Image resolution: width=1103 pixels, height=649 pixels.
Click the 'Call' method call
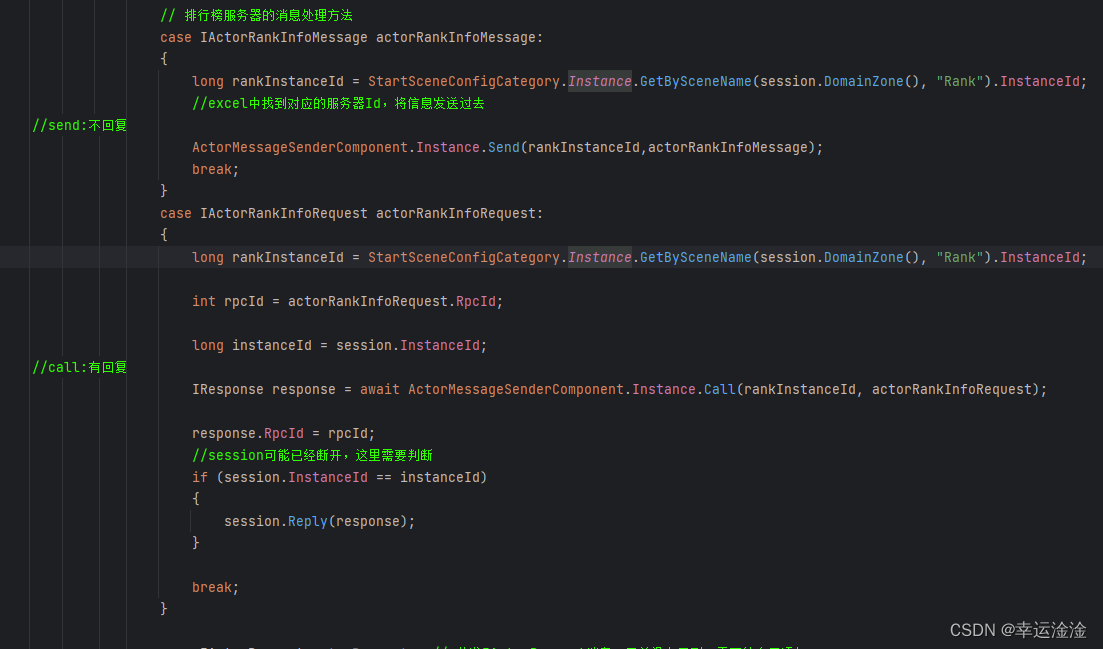coord(720,389)
